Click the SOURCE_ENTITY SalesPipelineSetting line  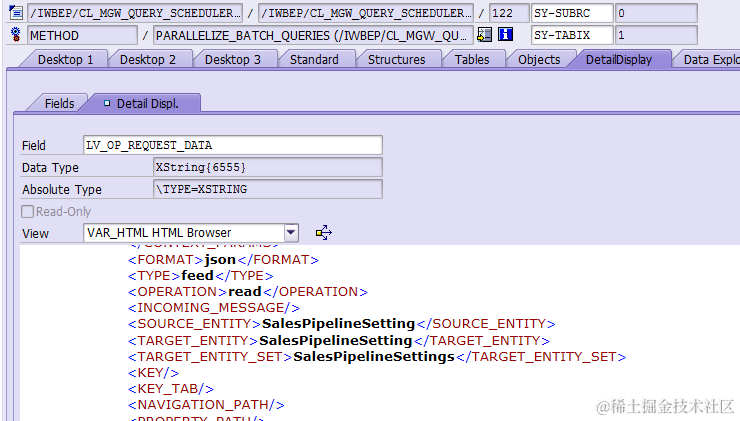(x=342, y=324)
